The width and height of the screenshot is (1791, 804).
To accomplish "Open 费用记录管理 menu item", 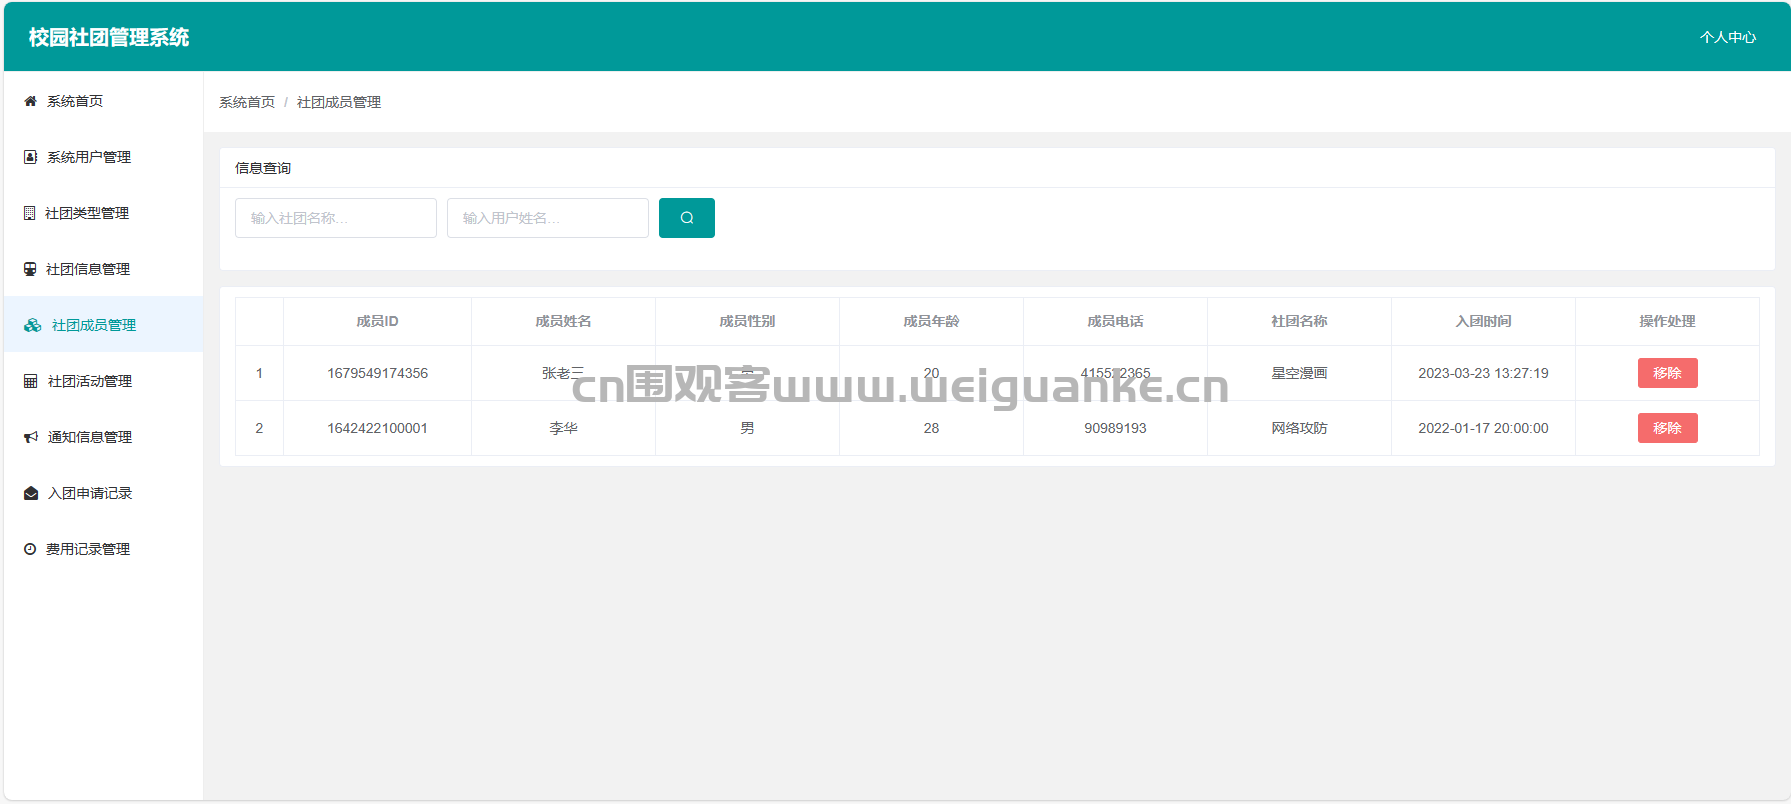I will (104, 549).
